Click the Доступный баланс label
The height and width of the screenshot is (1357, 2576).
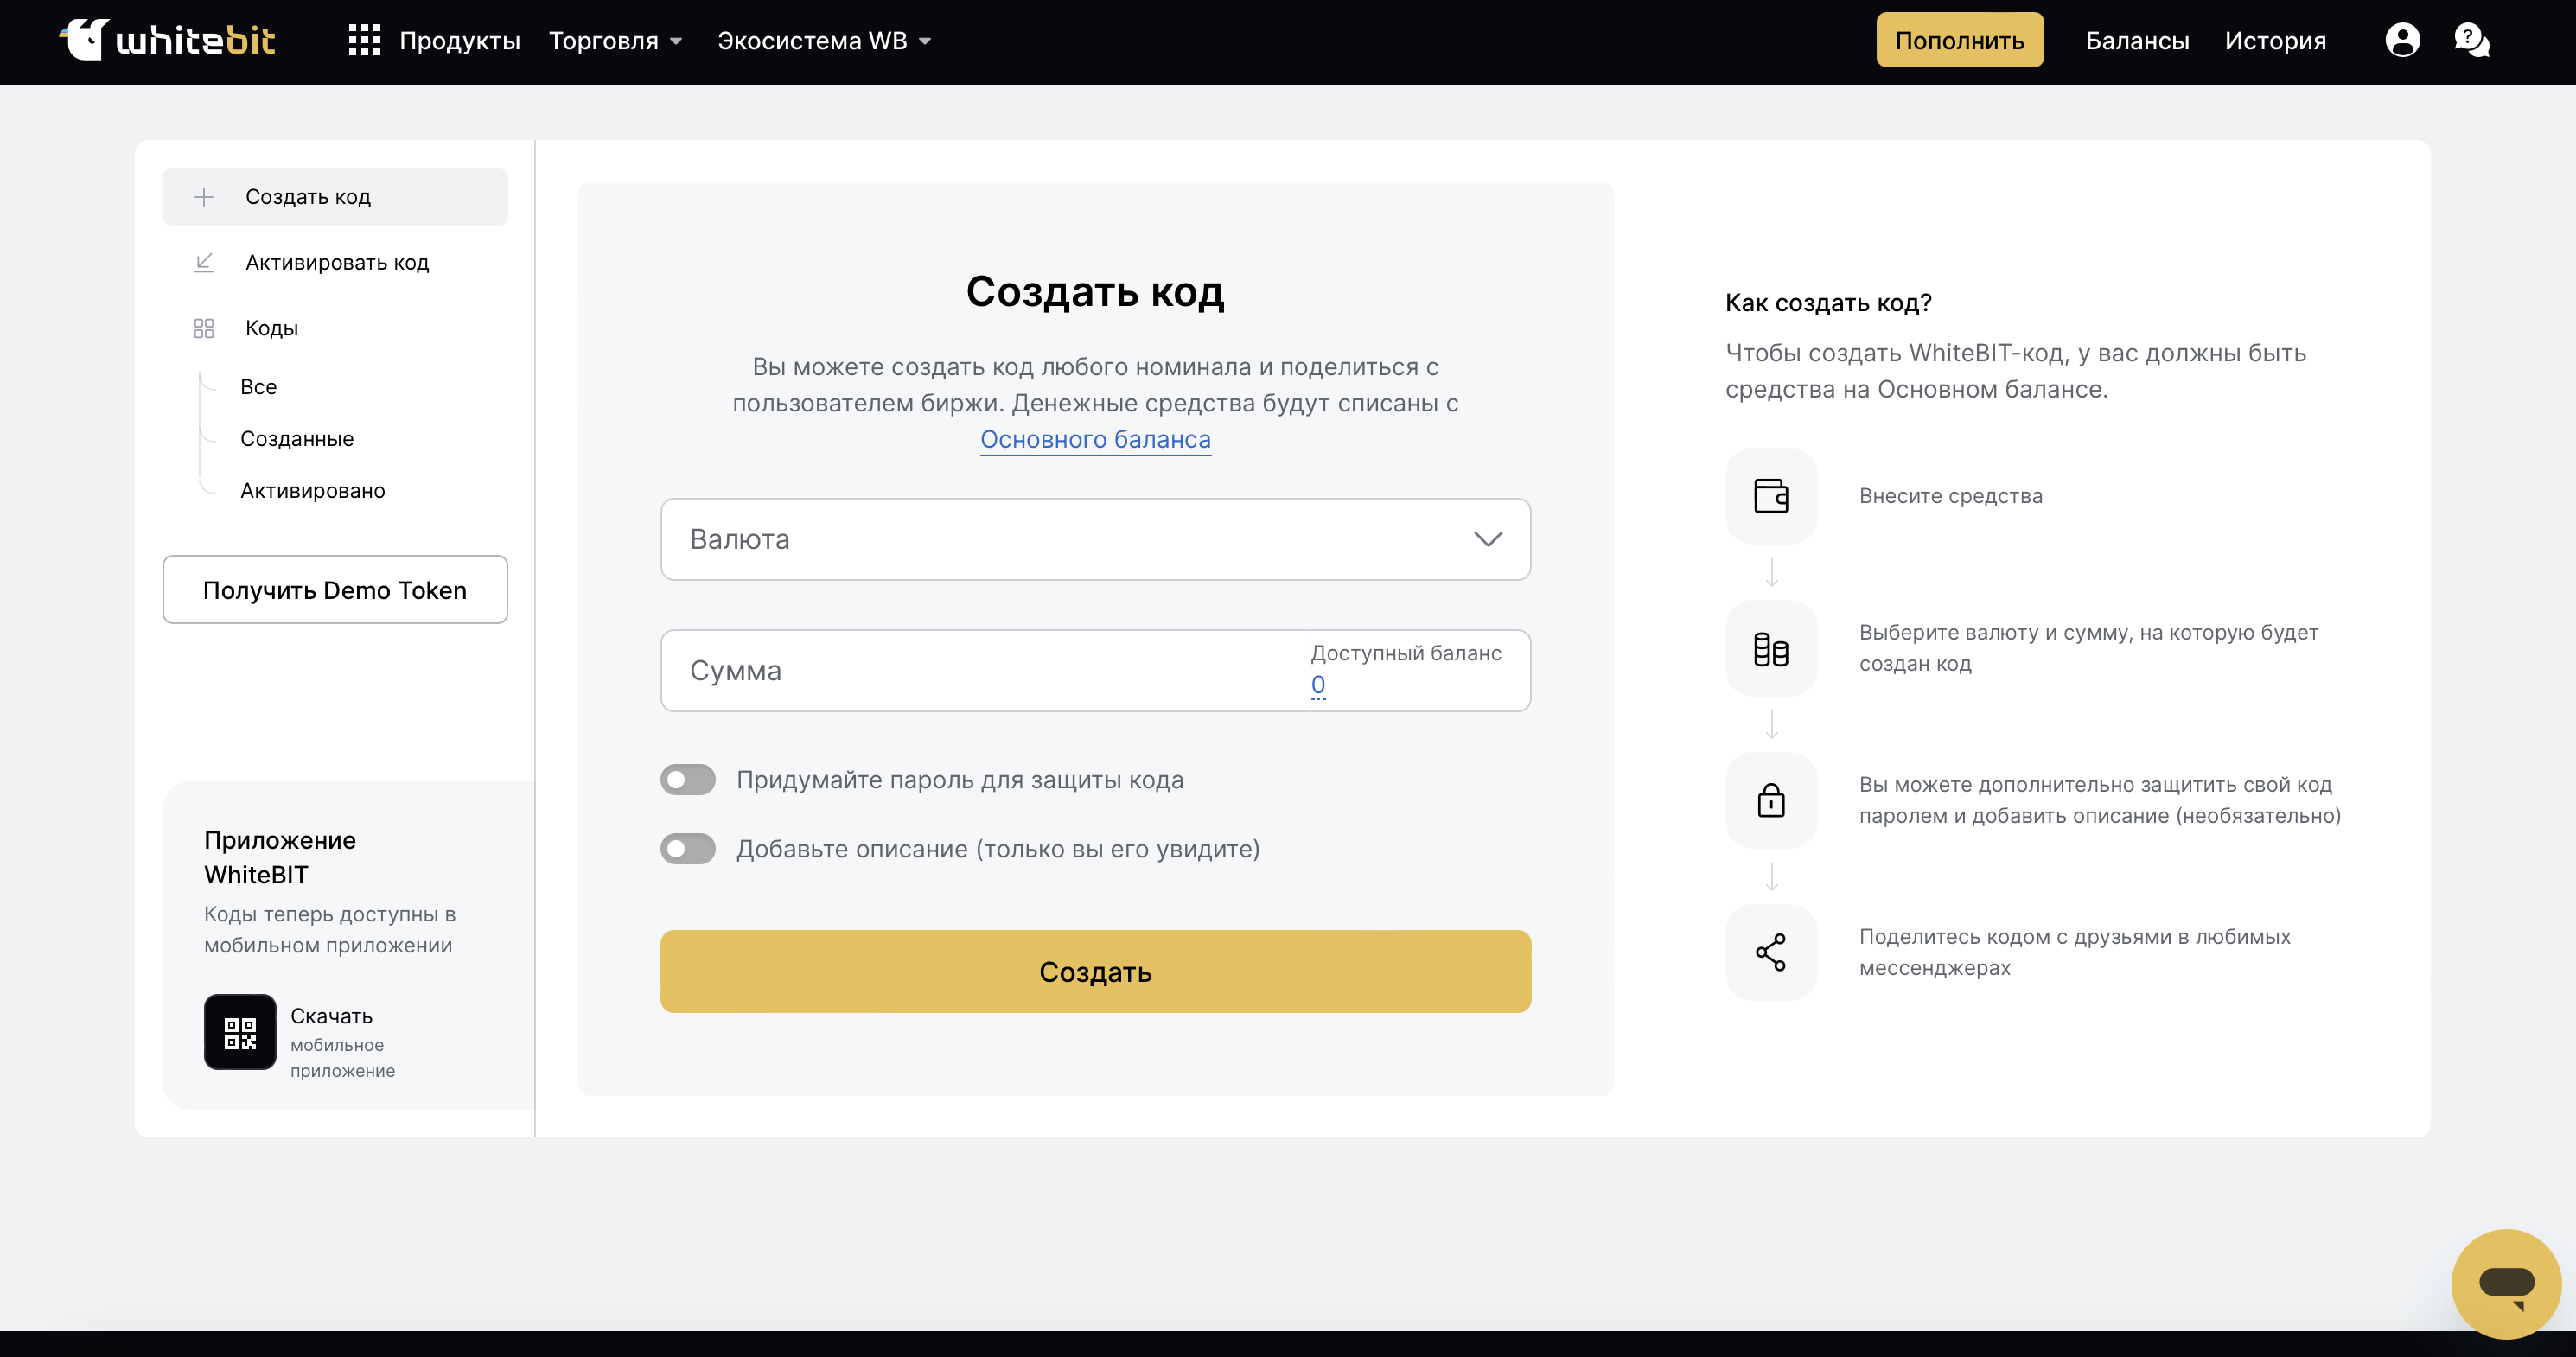(x=1406, y=653)
